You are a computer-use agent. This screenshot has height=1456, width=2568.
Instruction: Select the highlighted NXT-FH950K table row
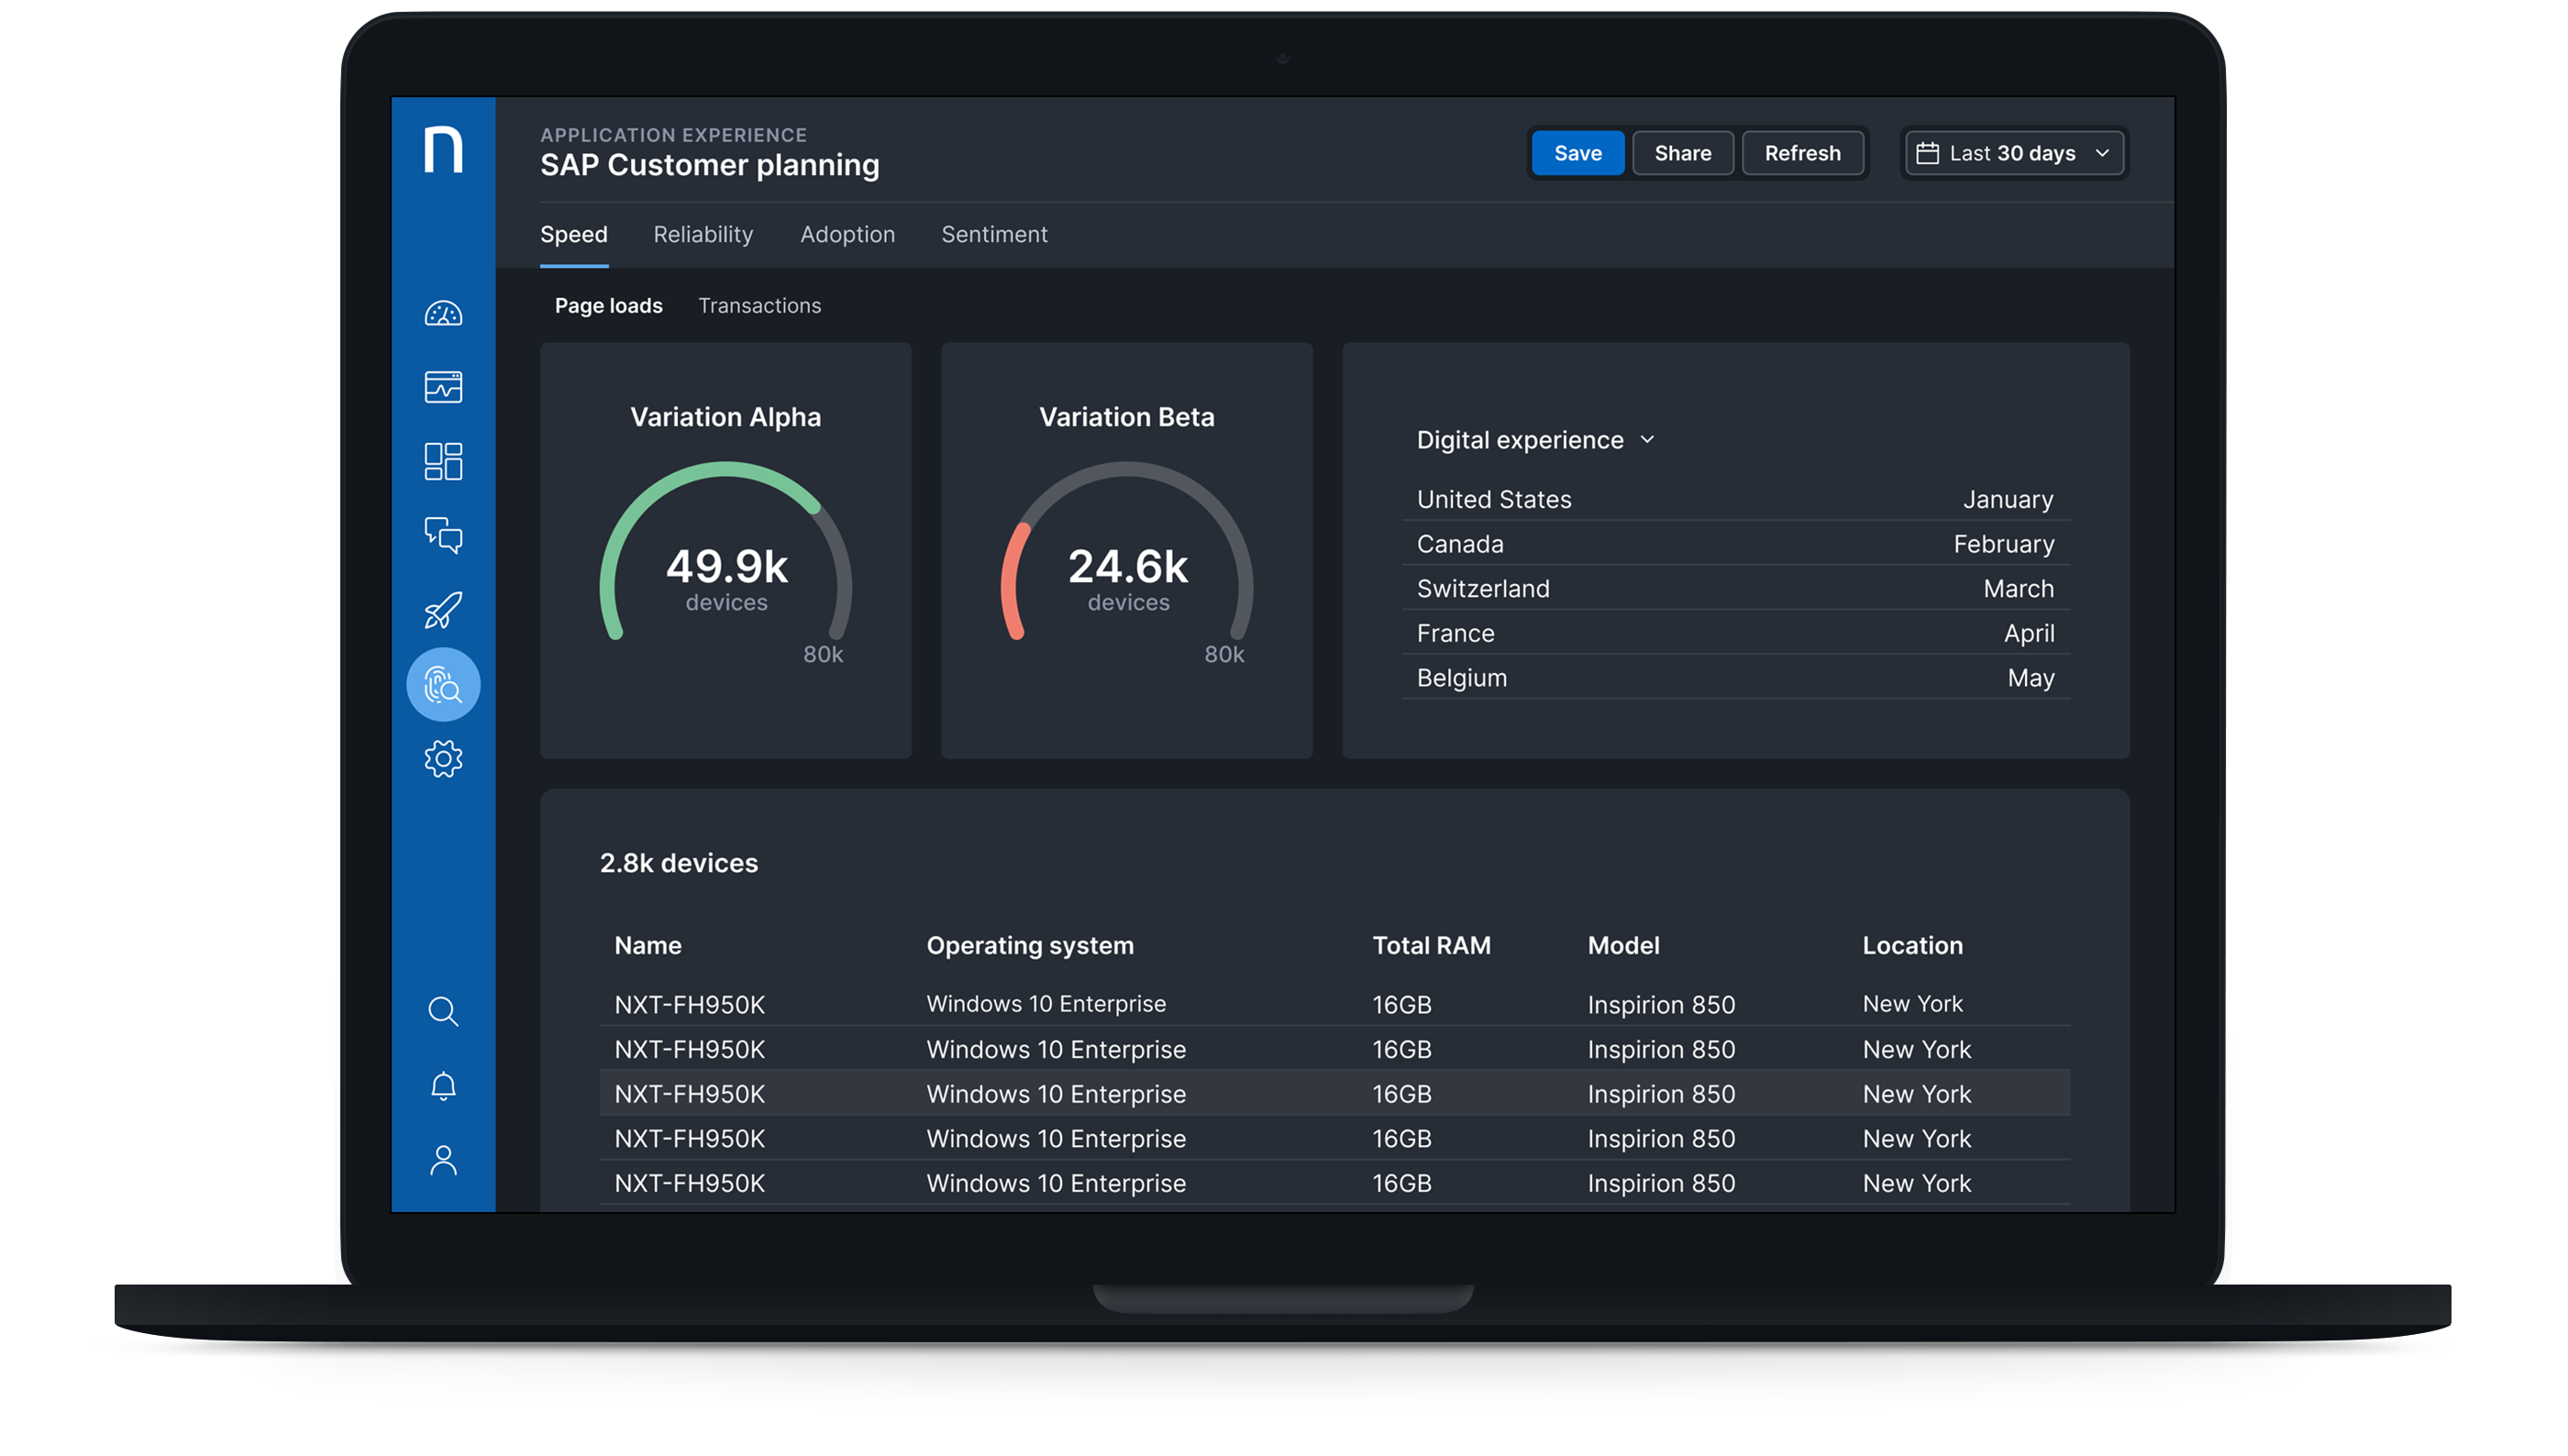click(x=1335, y=1094)
